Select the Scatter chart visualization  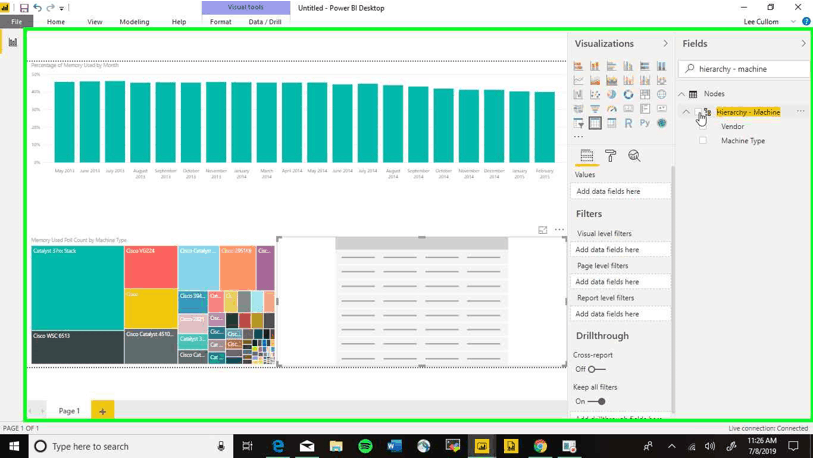tap(595, 94)
